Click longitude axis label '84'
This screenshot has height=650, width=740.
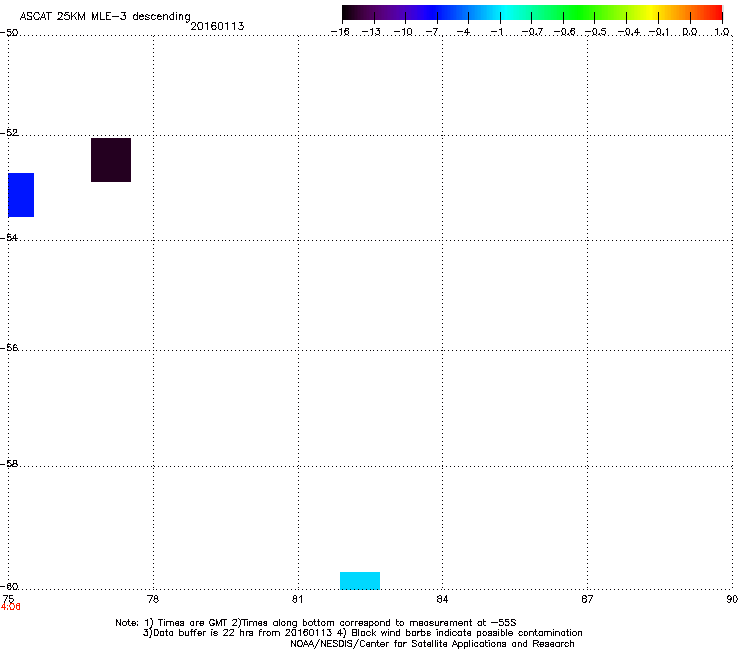tap(442, 599)
